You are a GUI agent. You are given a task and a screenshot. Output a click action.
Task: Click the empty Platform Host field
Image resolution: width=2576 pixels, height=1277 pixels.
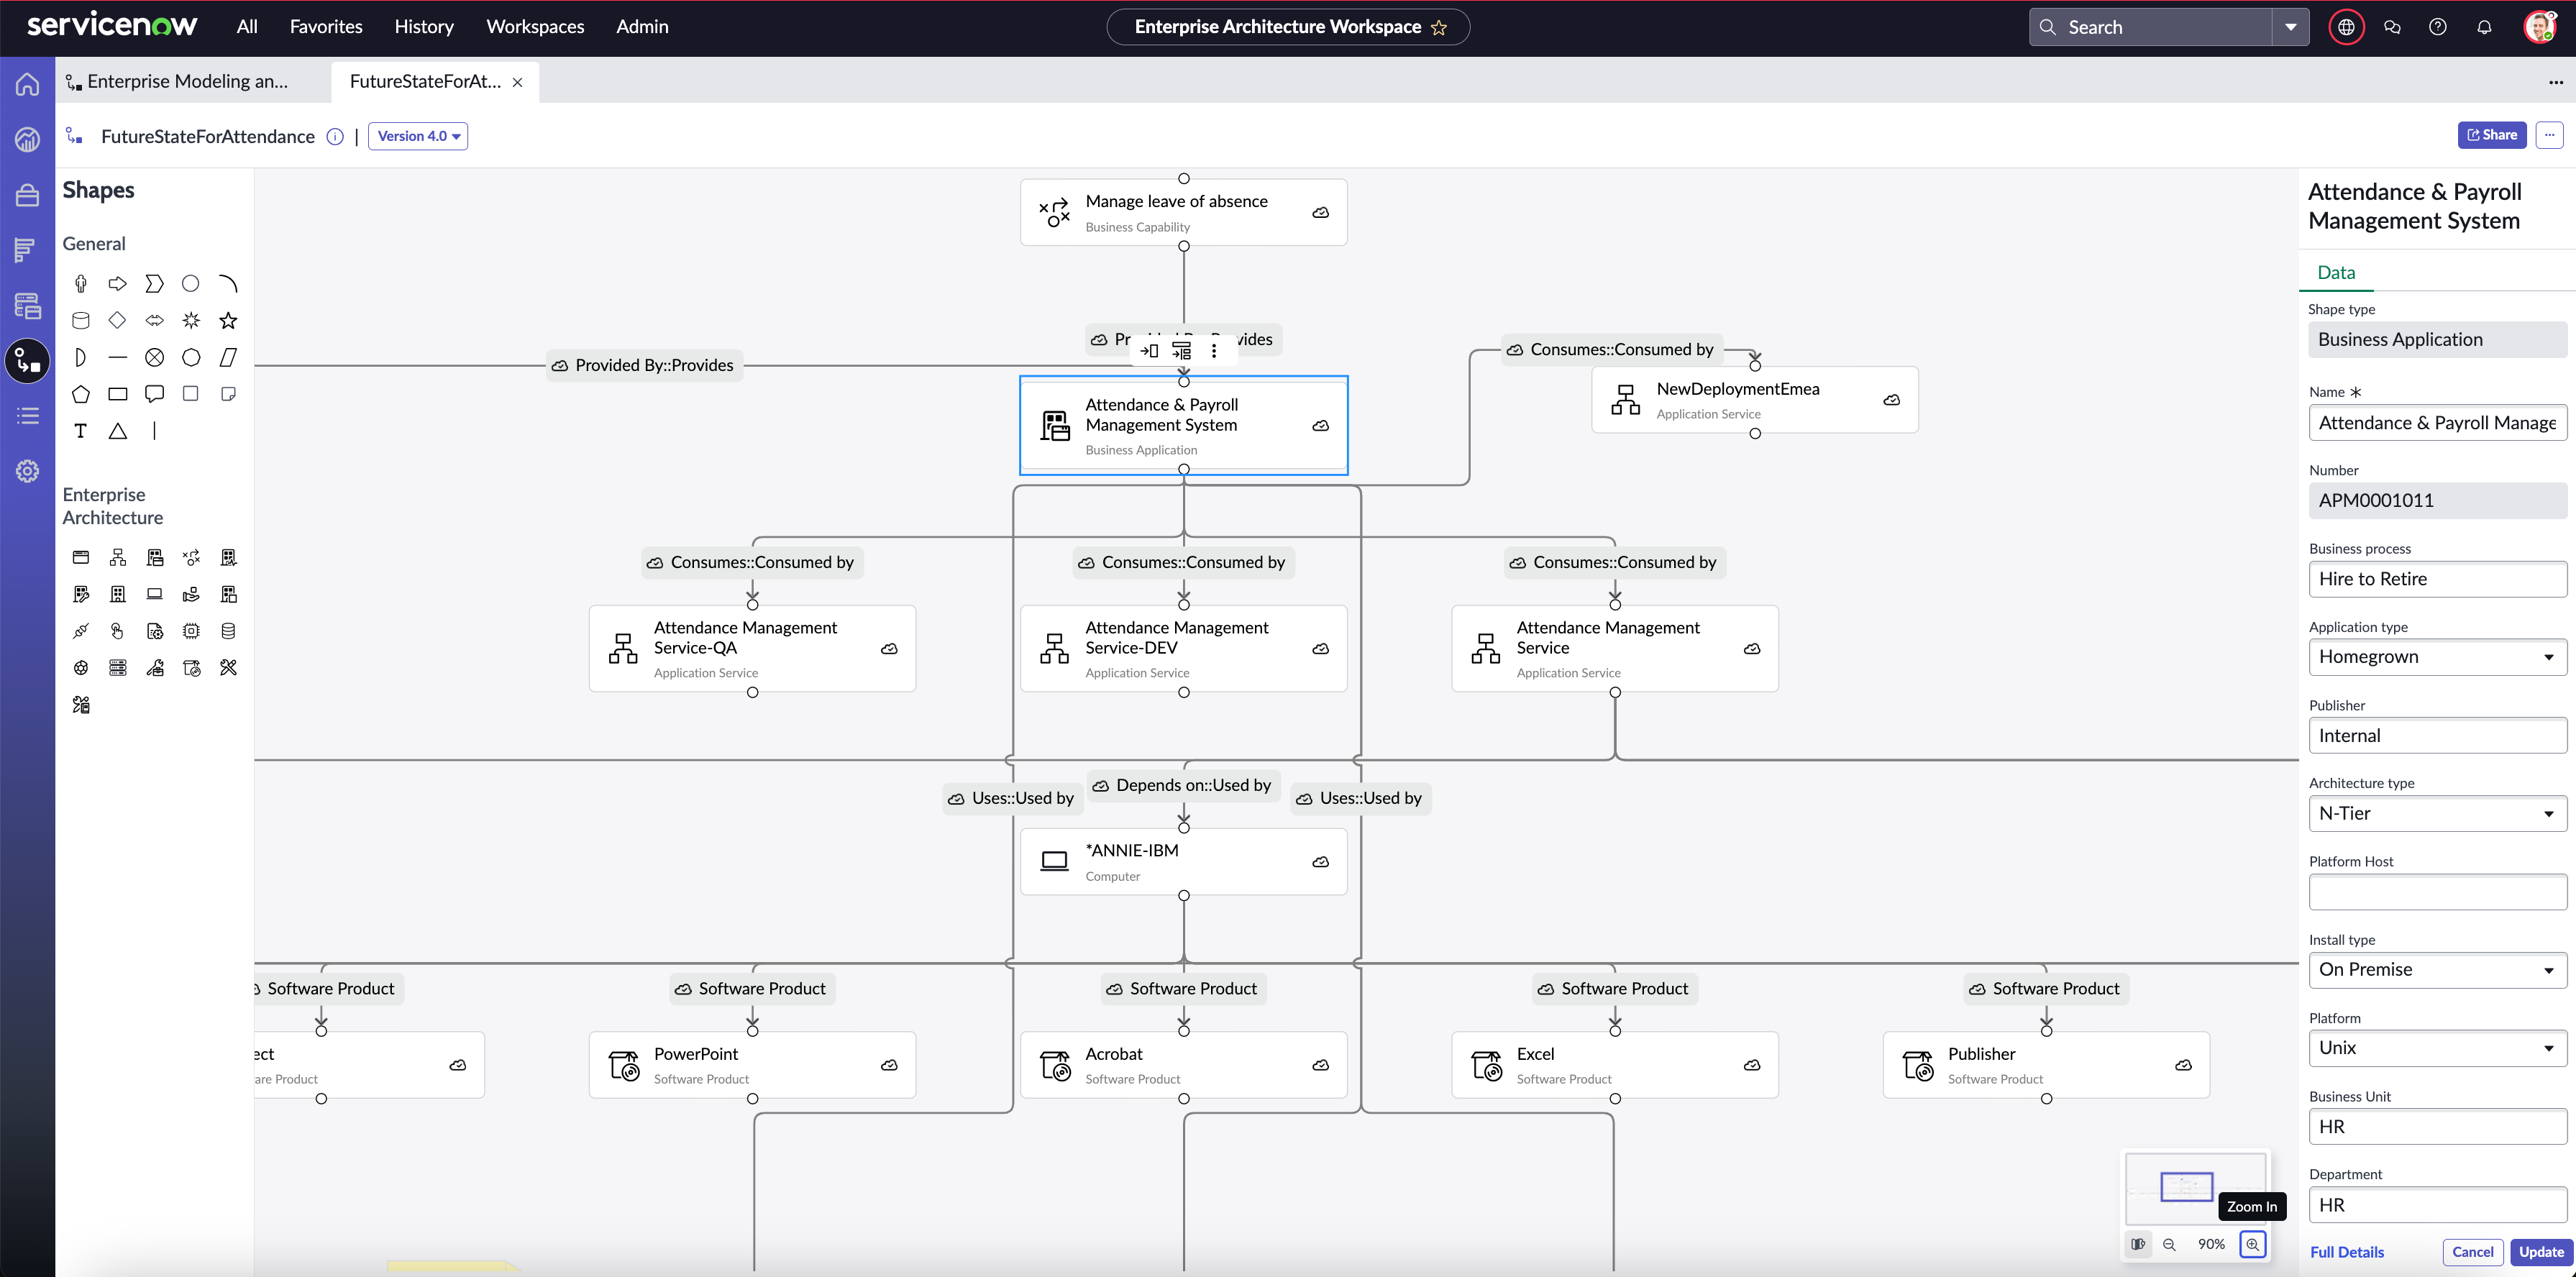point(2437,892)
